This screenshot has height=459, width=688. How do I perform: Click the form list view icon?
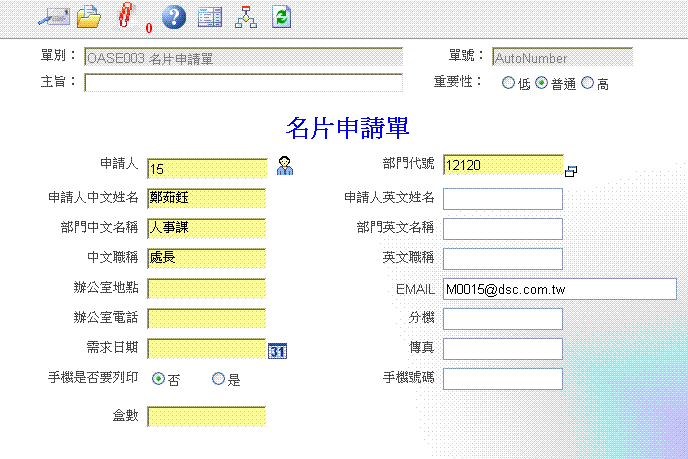[209, 16]
